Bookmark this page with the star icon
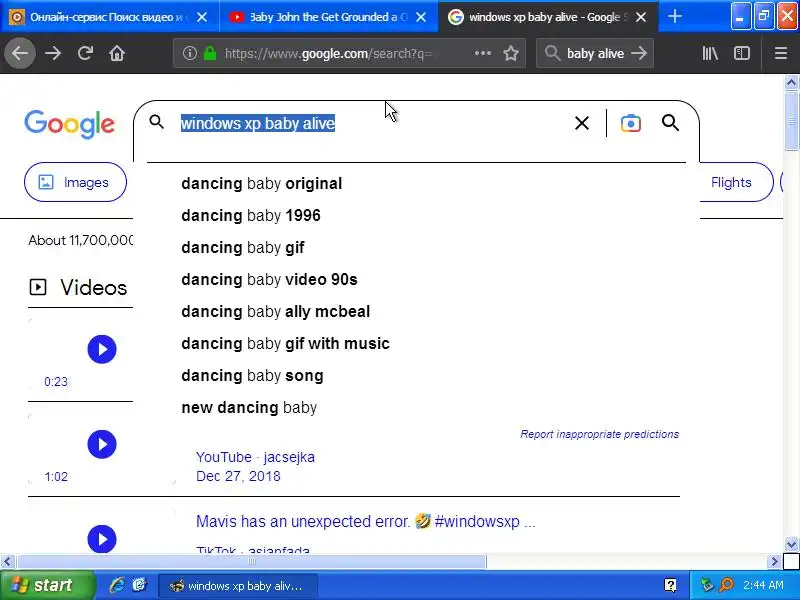The height and width of the screenshot is (600, 800). pyautogui.click(x=511, y=53)
